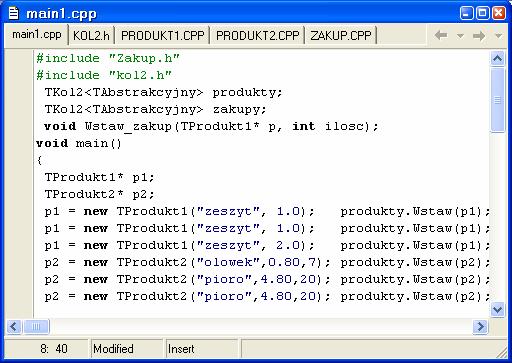
Task: Click the forward navigation arrow
Action: click(479, 35)
